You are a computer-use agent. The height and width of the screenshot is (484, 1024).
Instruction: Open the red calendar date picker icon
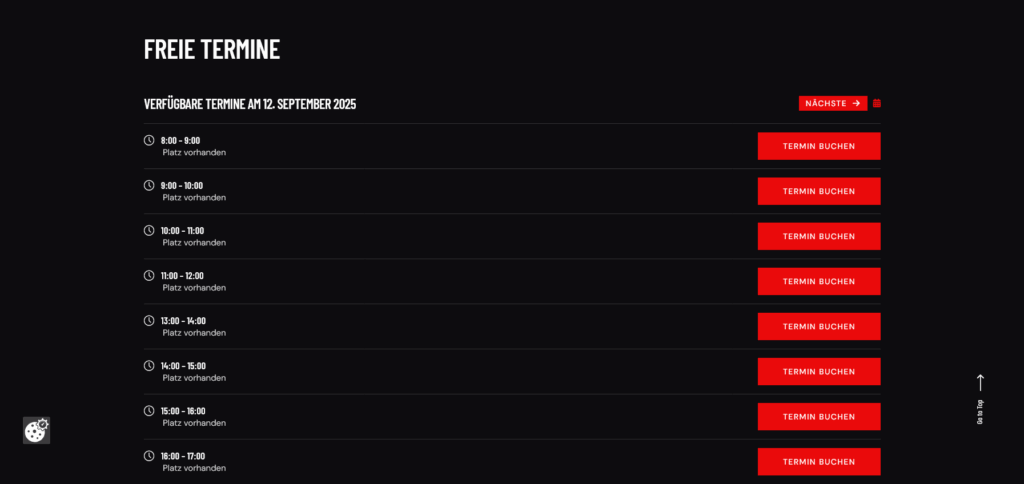(x=877, y=103)
